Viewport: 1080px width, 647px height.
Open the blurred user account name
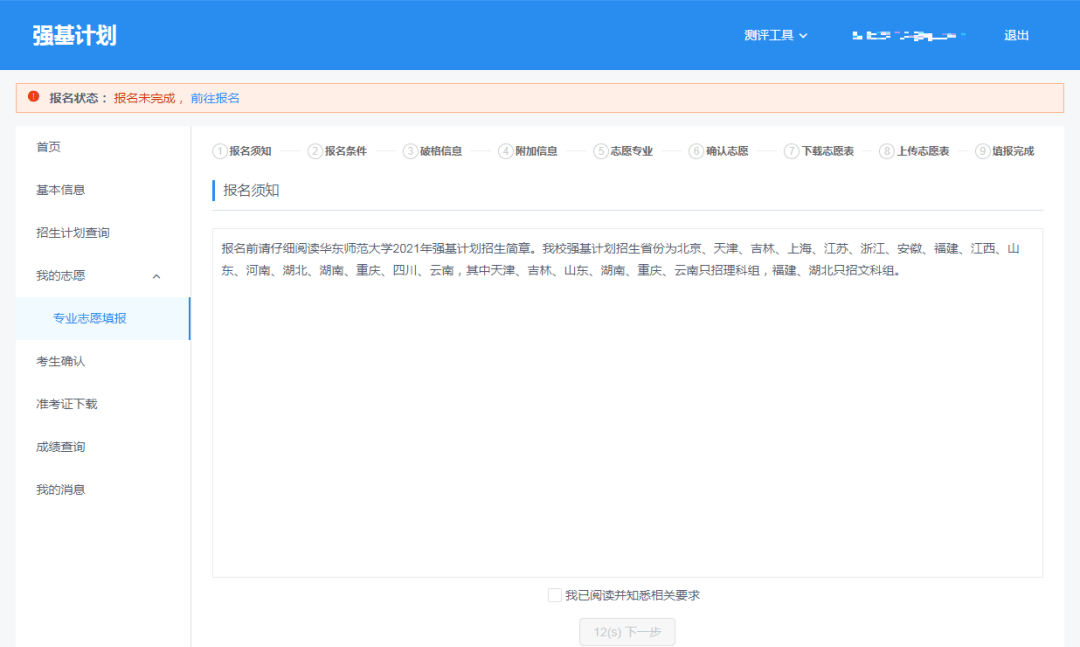(x=908, y=35)
